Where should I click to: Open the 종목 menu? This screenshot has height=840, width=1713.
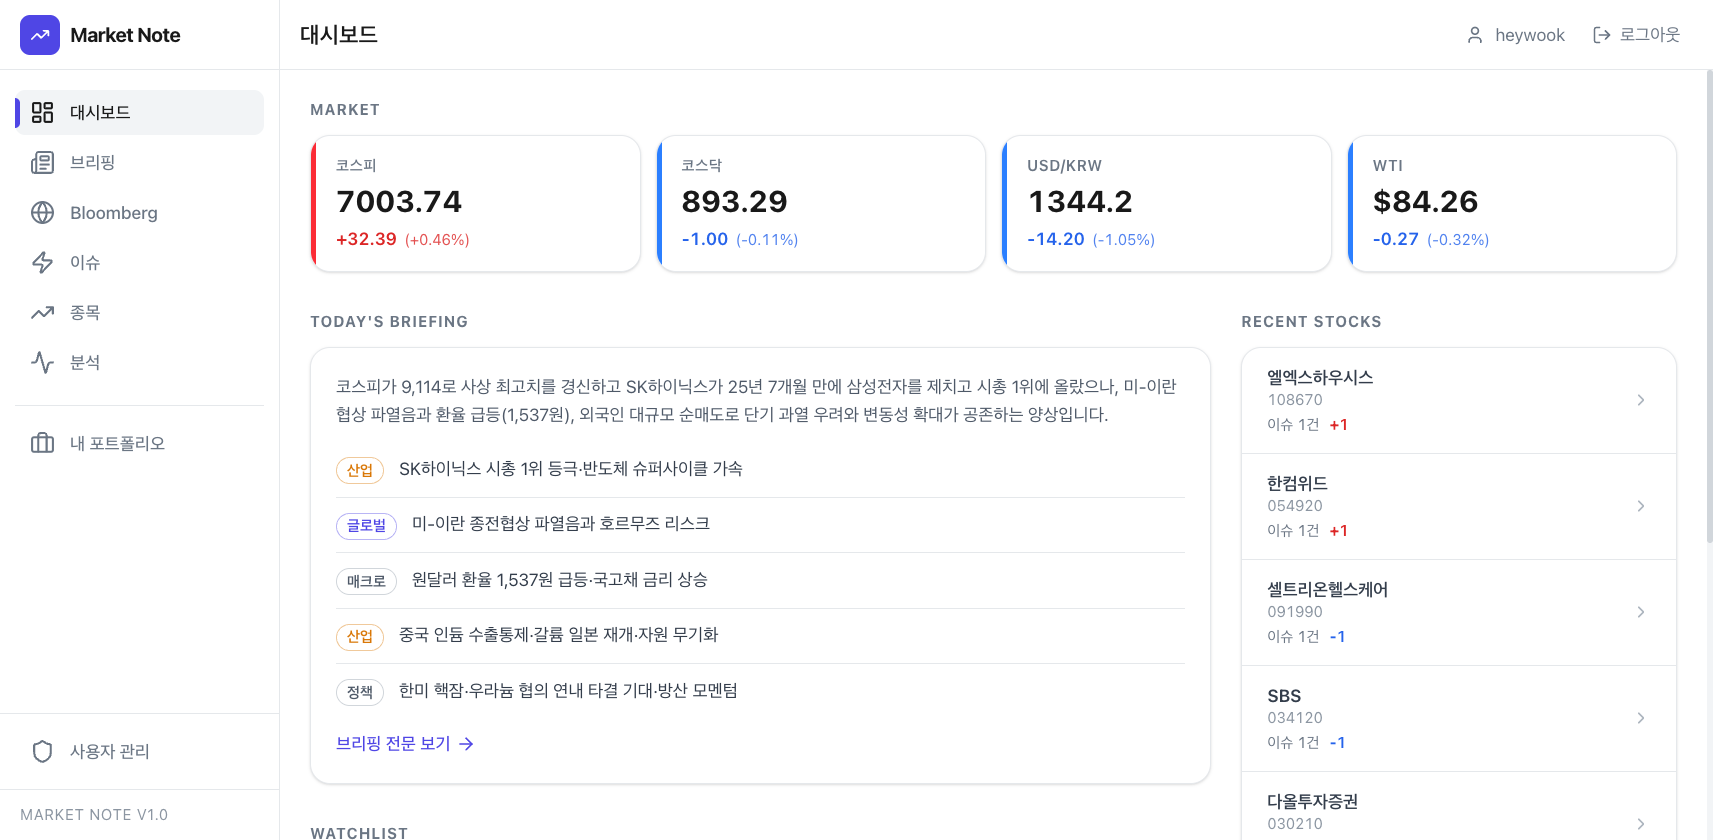tap(140, 312)
